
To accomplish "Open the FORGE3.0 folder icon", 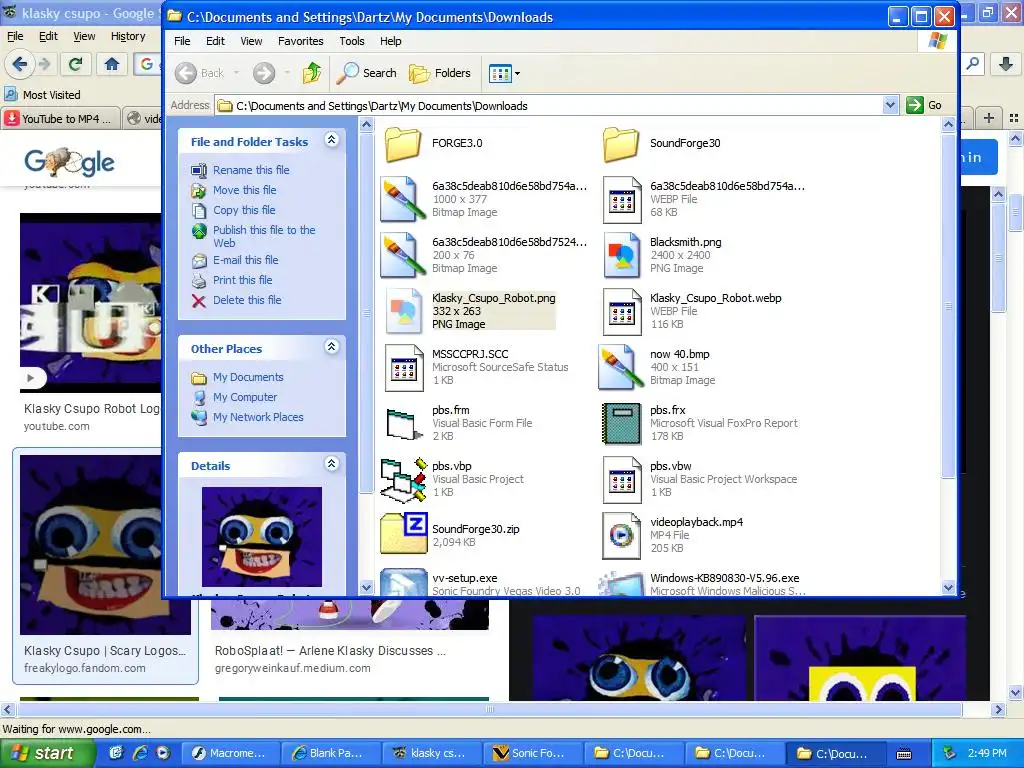I will [403, 144].
